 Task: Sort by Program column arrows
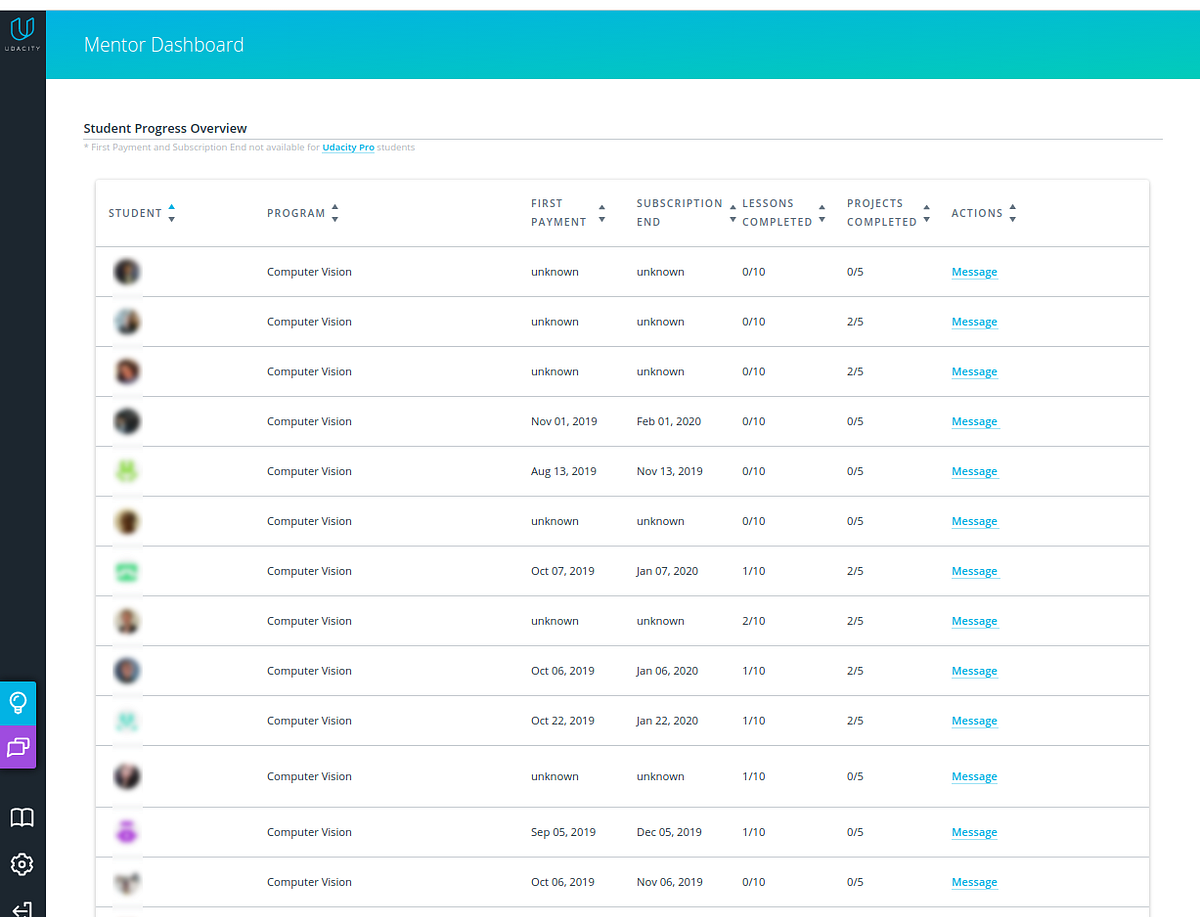click(x=335, y=213)
